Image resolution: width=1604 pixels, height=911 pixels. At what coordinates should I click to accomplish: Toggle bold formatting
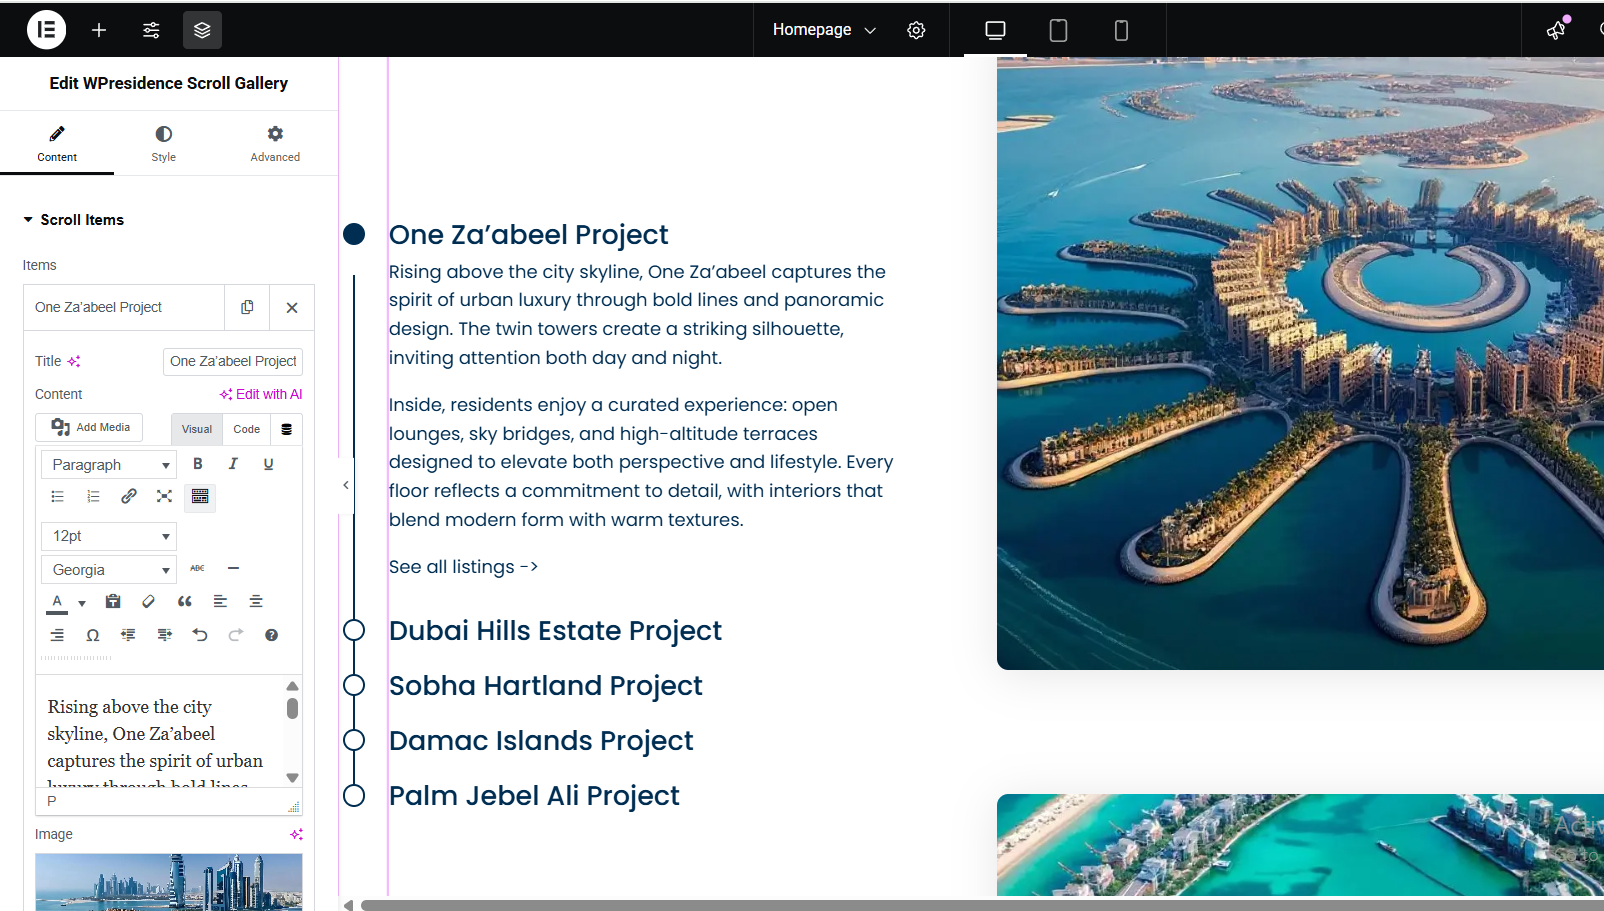coord(198,464)
